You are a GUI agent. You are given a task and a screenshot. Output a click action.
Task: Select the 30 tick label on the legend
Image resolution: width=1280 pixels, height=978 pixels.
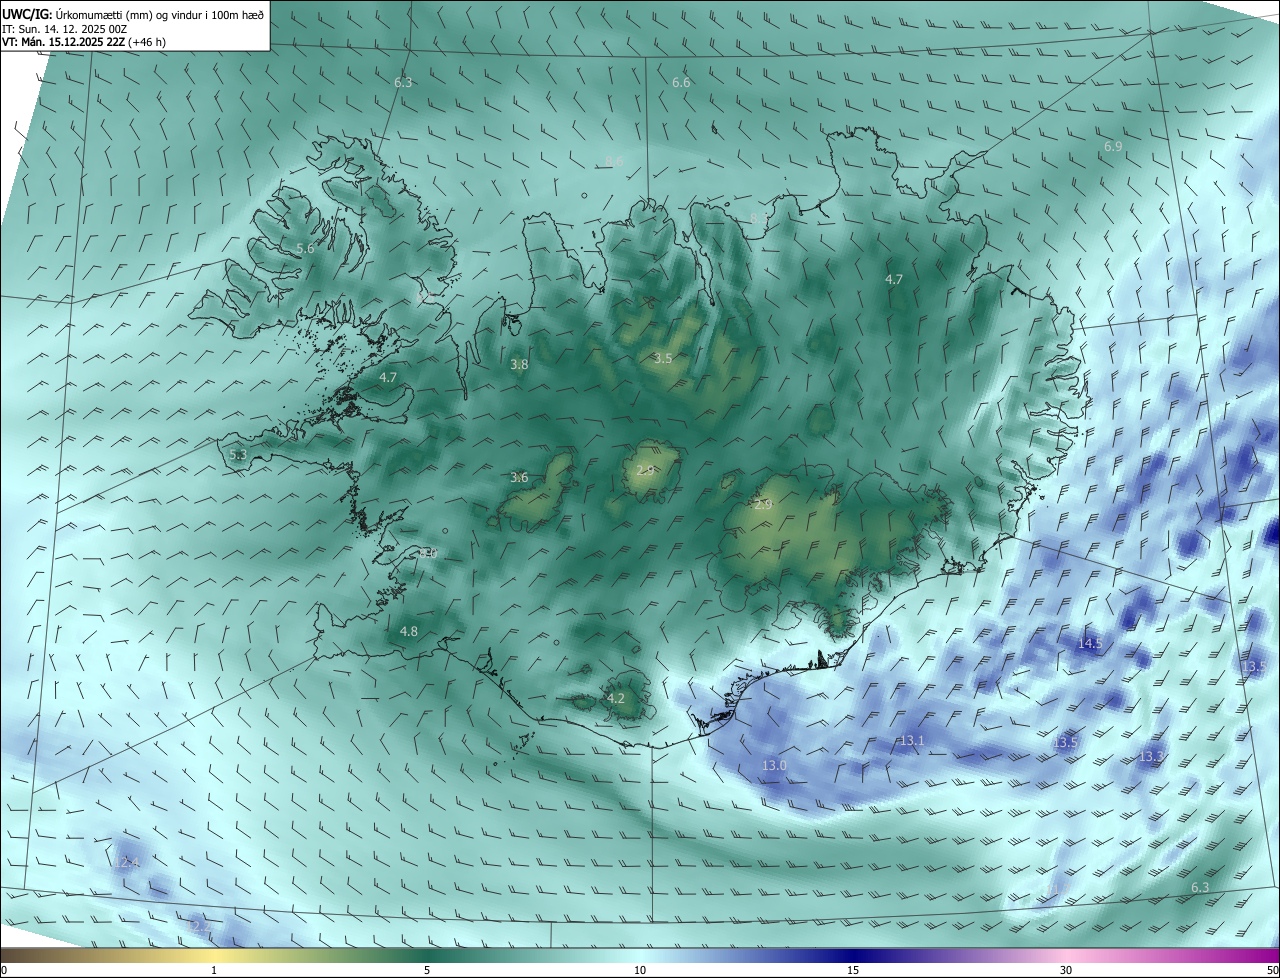(x=1066, y=970)
